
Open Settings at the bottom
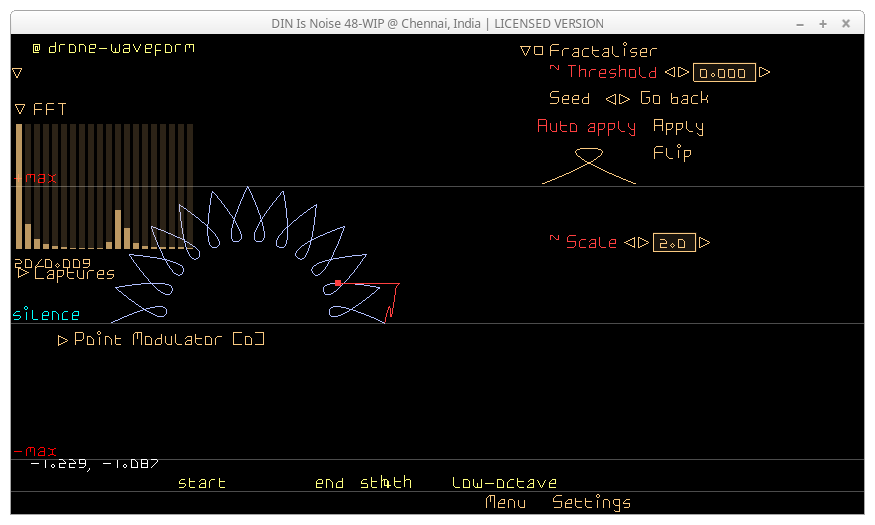(591, 502)
